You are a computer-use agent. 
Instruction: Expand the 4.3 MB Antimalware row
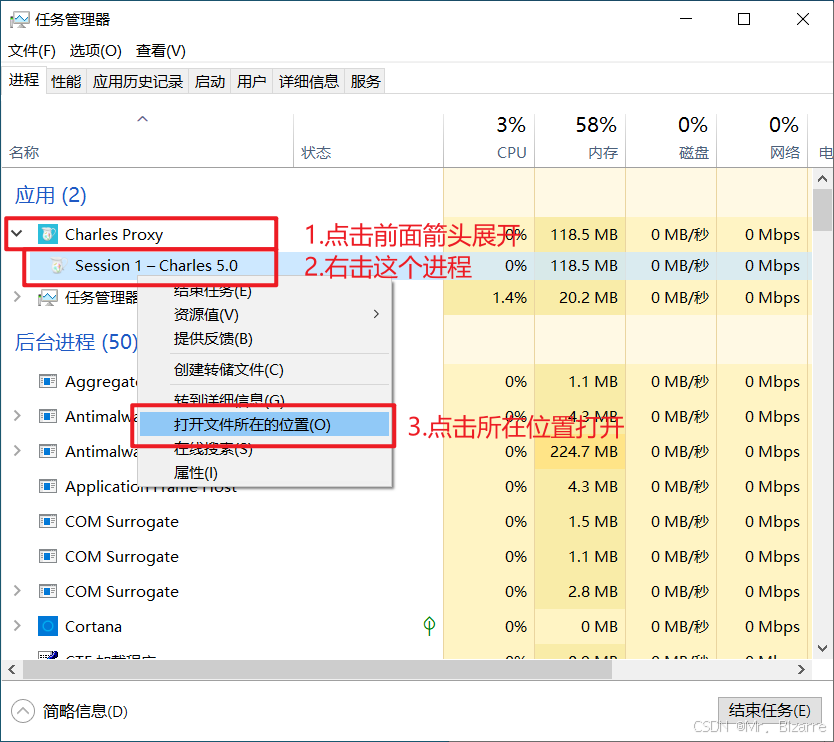(x=17, y=415)
